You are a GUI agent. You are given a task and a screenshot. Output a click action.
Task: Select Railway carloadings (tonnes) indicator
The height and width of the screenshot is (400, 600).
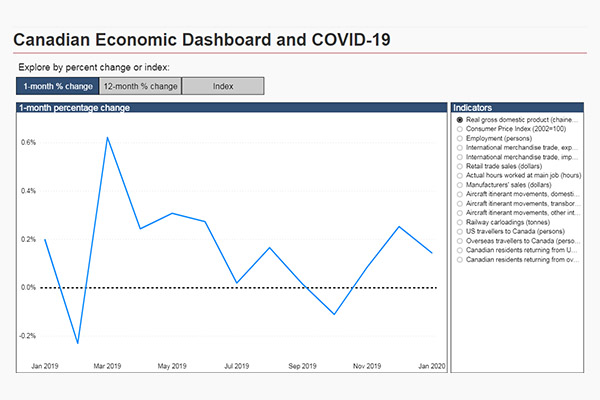point(460,222)
